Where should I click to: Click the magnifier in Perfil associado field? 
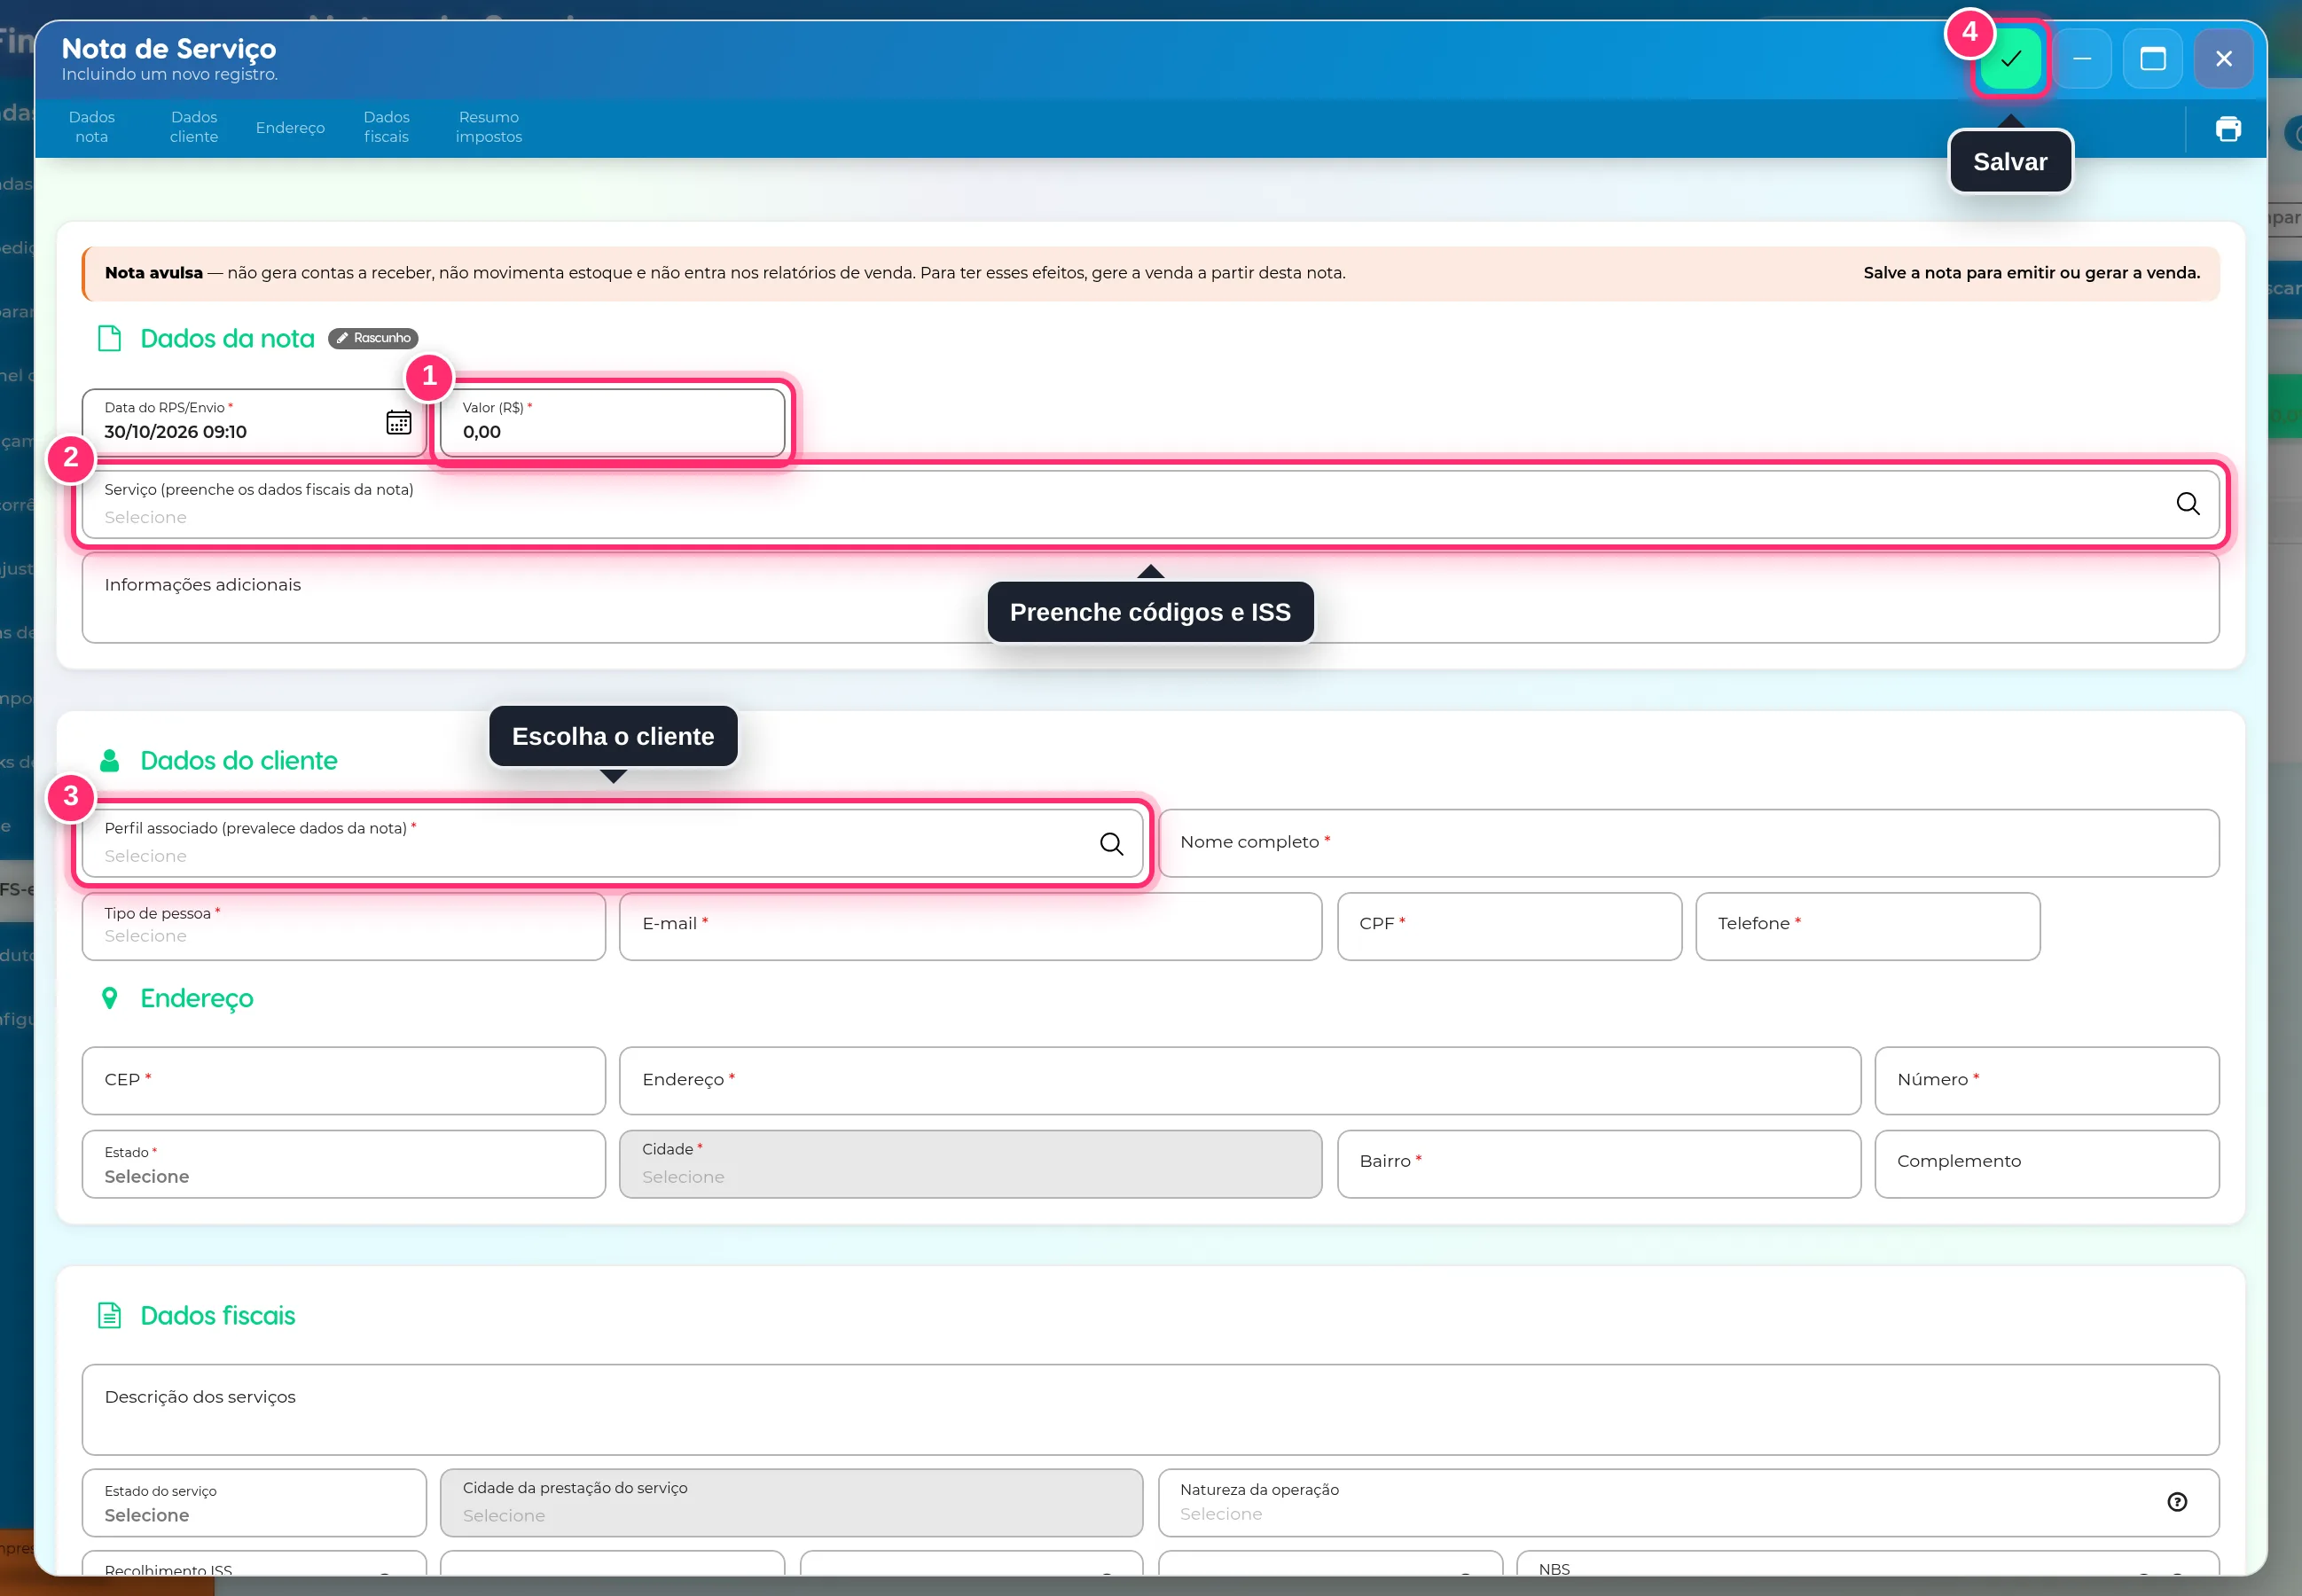point(1111,844)
